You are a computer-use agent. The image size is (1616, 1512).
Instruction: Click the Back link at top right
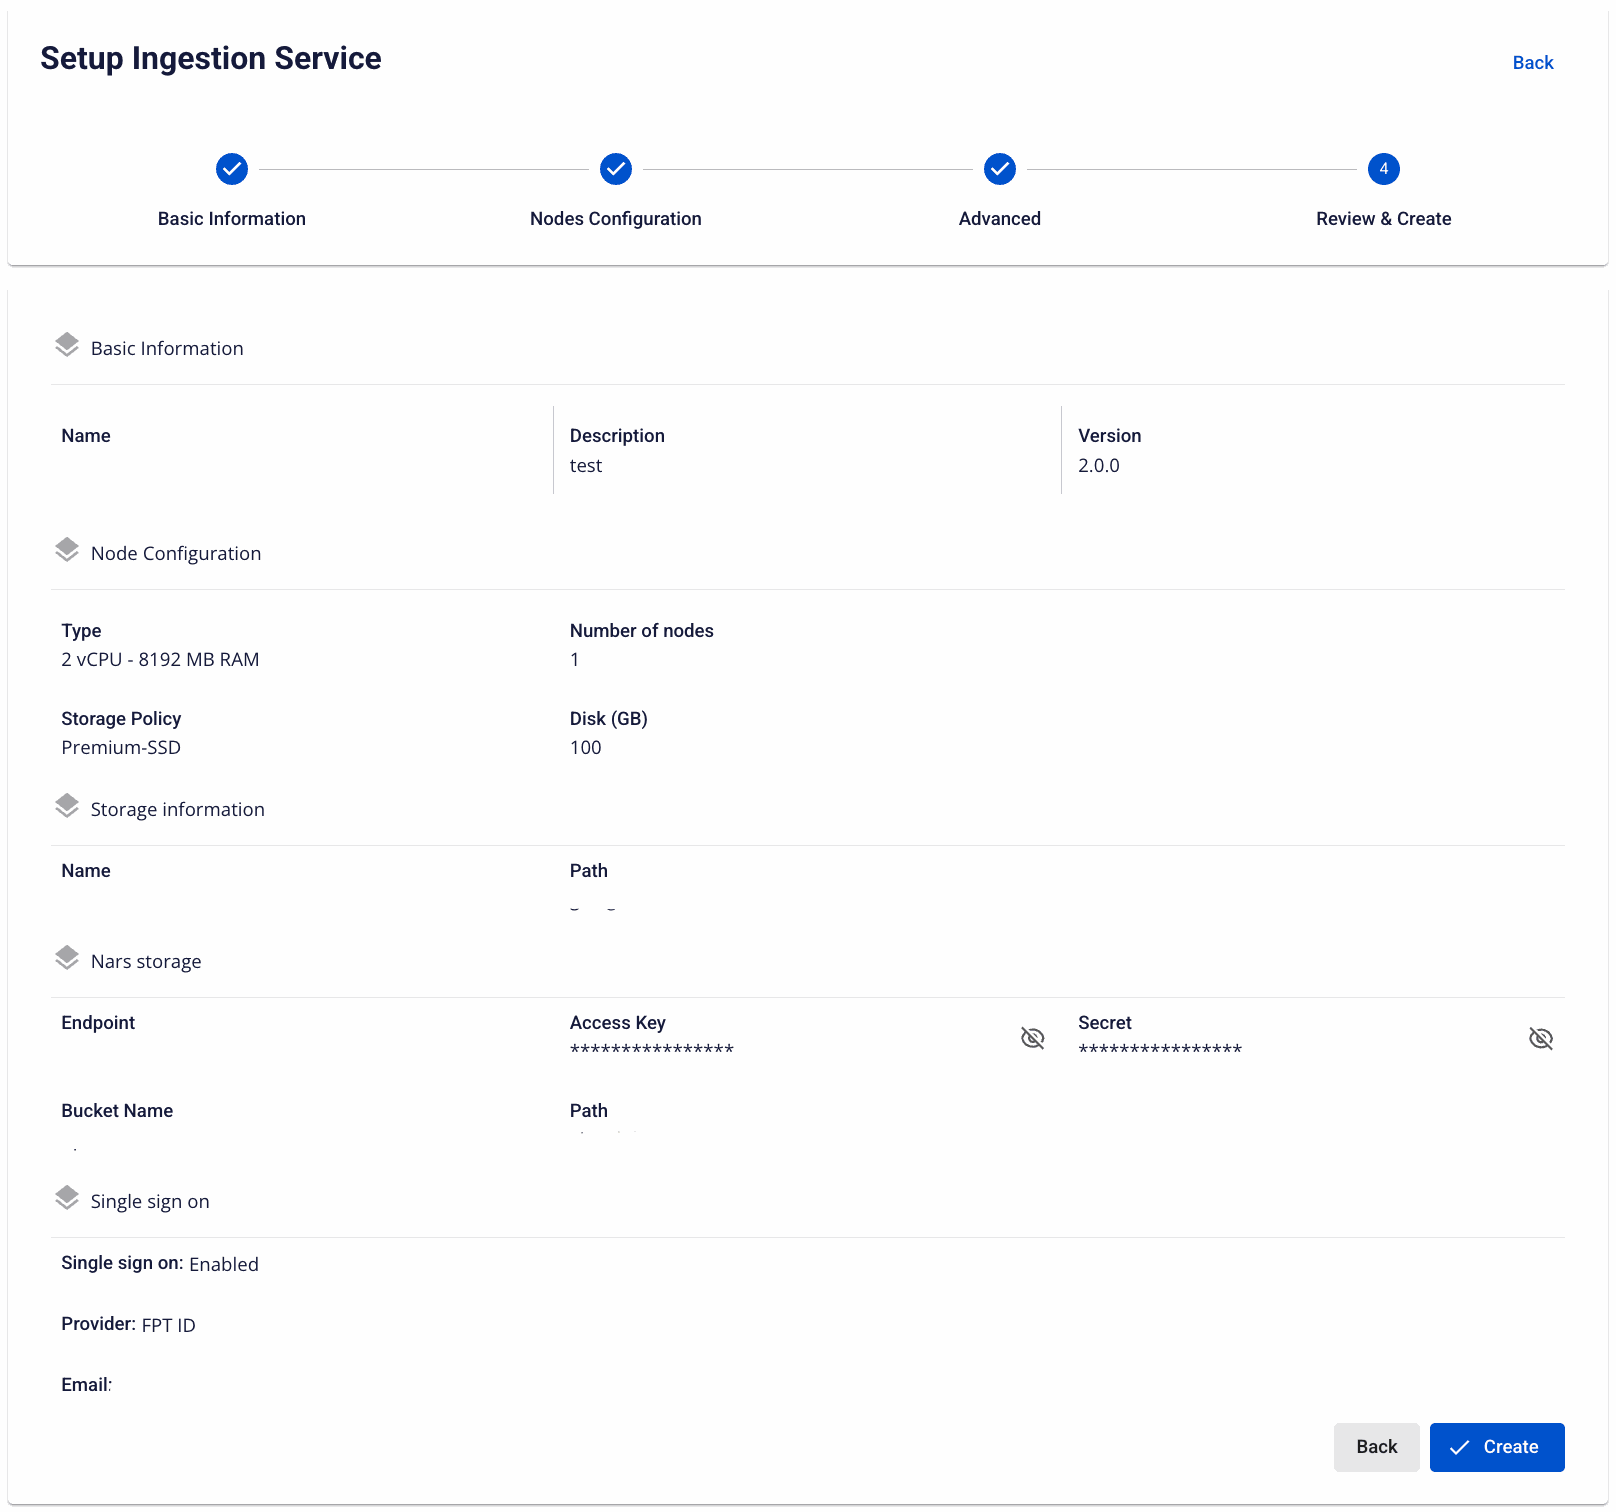coord(1533,63)
